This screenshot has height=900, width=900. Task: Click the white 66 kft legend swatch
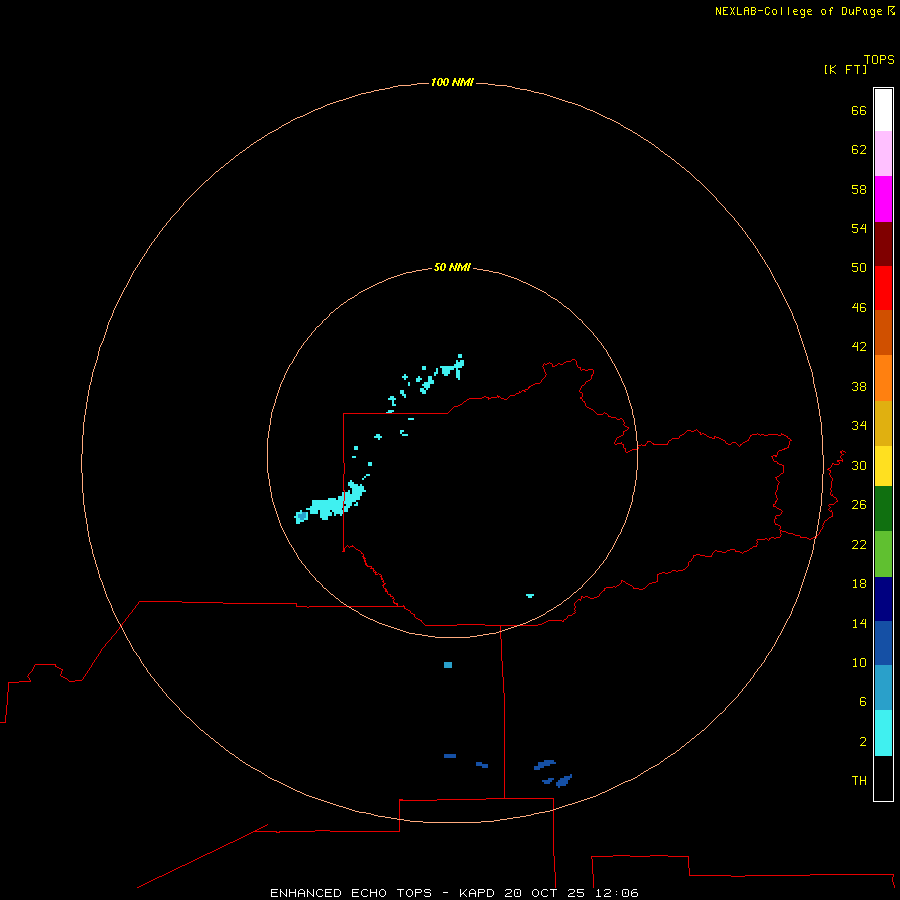[x=883, y=110]
